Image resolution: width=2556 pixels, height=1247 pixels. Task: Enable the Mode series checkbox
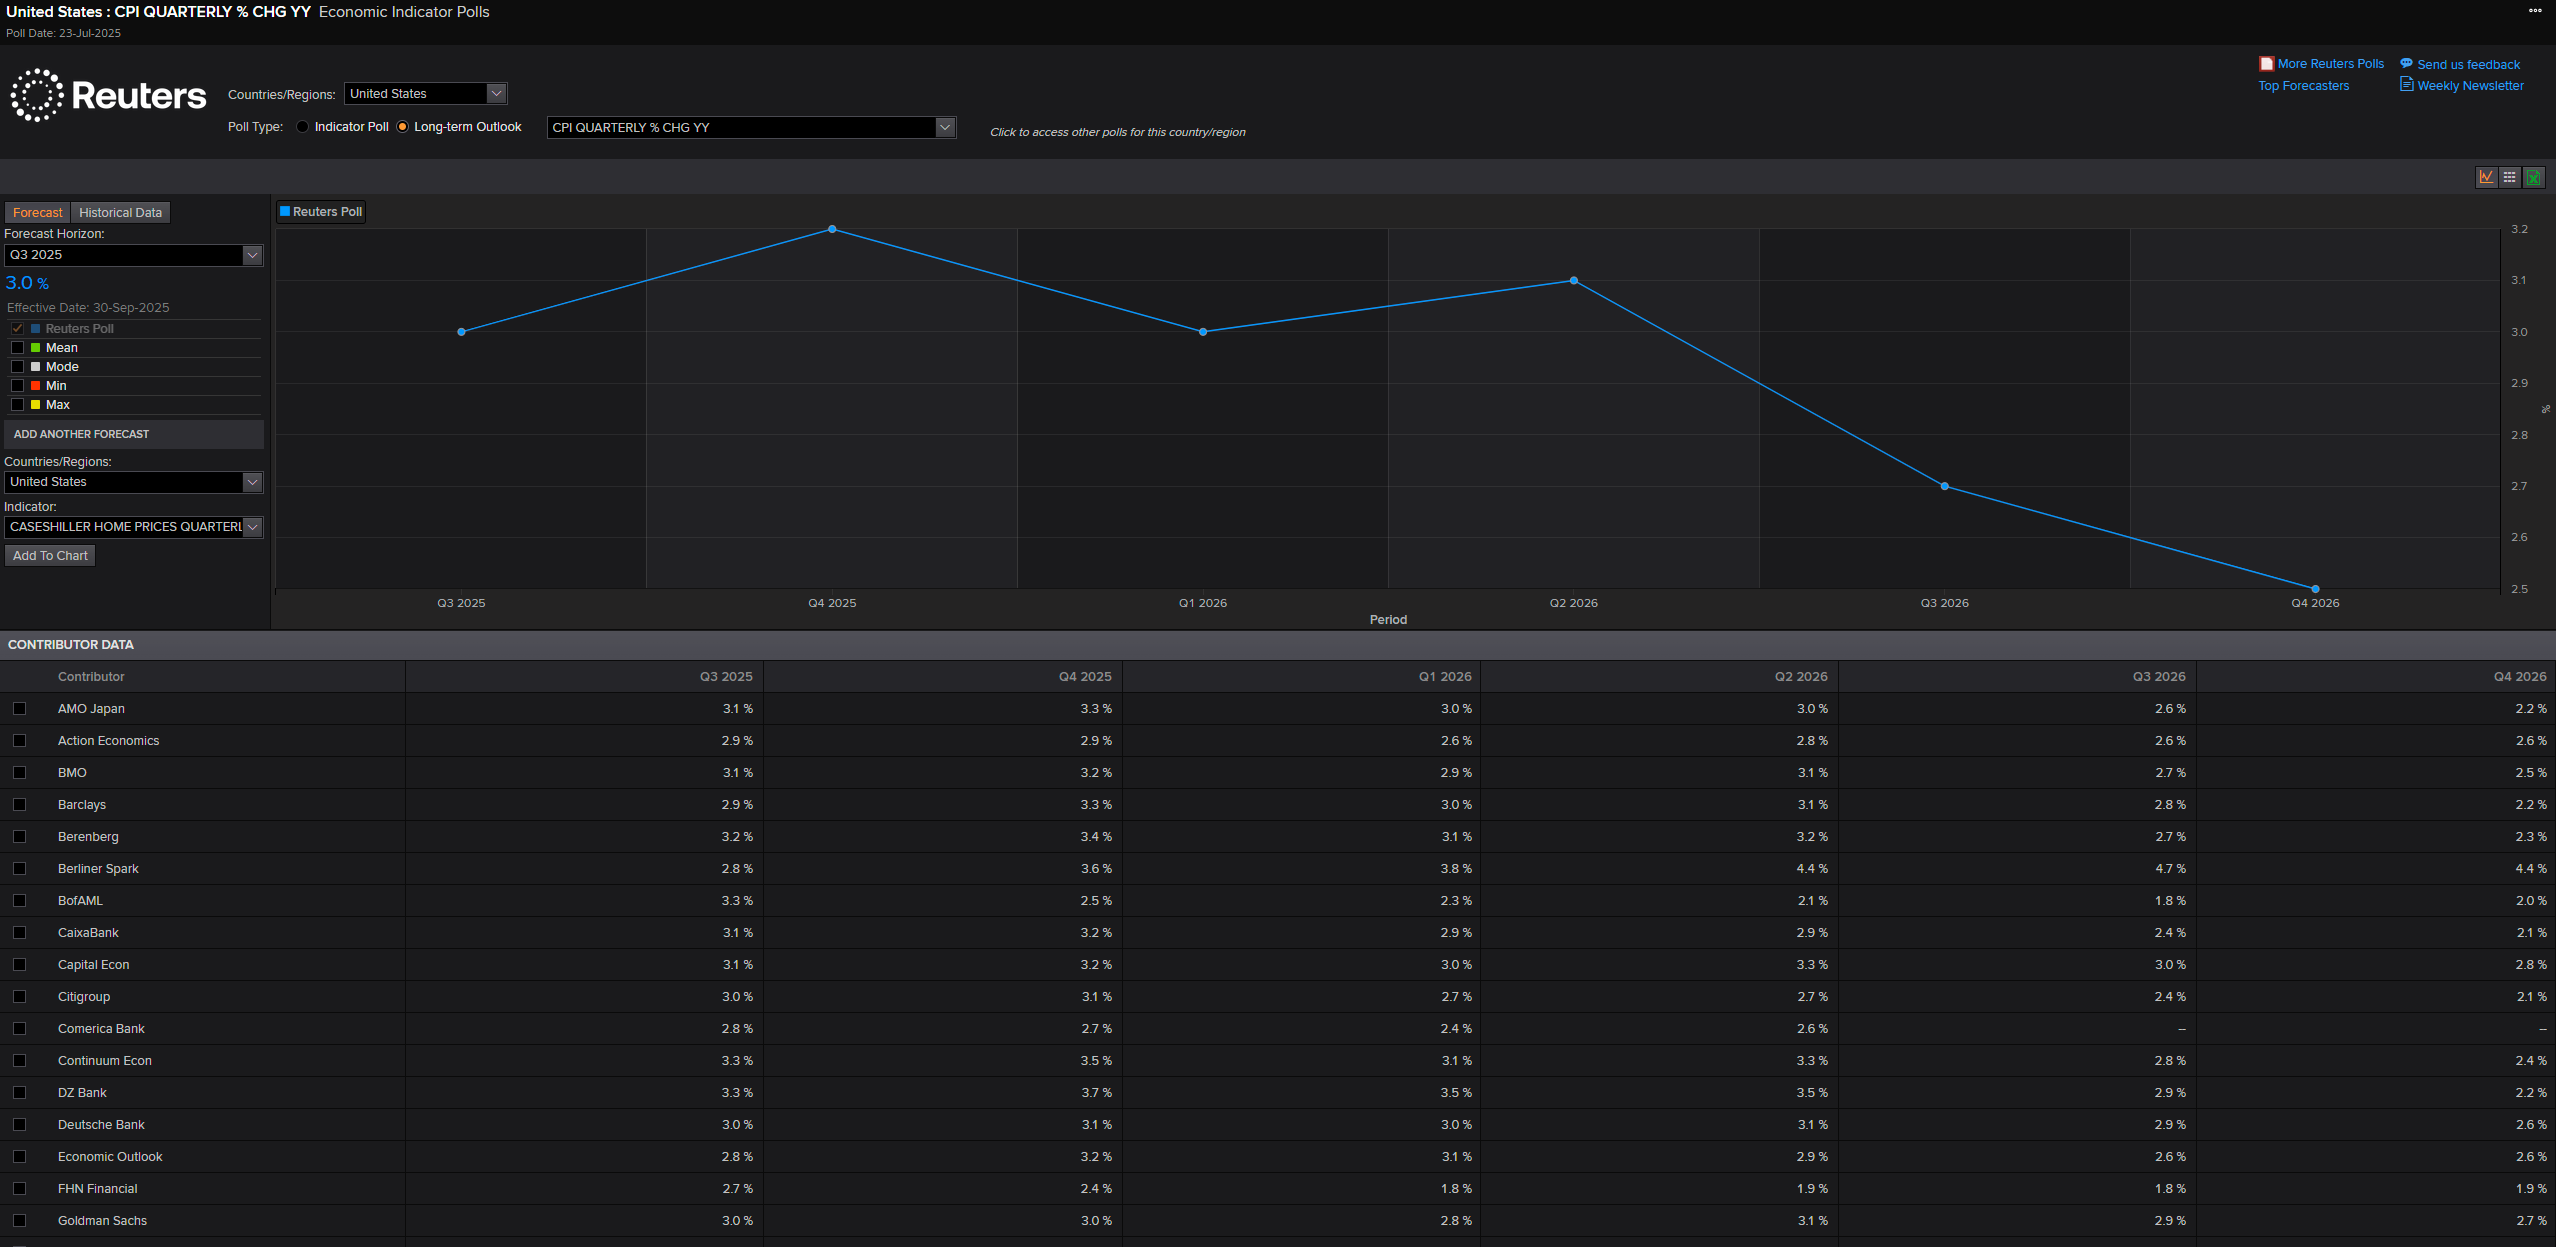pos(17,367)
